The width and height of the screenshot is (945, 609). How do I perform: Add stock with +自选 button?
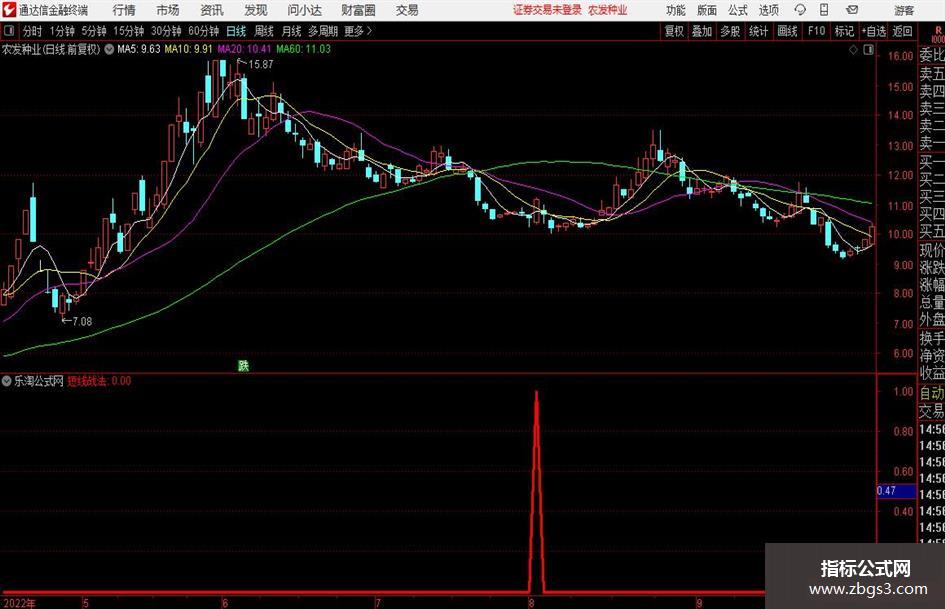(x=874, y=31)
